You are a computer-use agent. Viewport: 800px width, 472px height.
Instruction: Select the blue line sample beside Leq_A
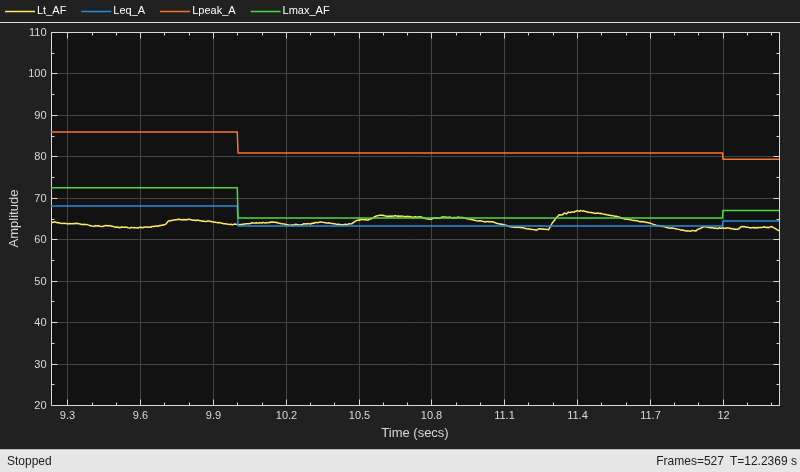pyautogui.click(x=96, y=11)
